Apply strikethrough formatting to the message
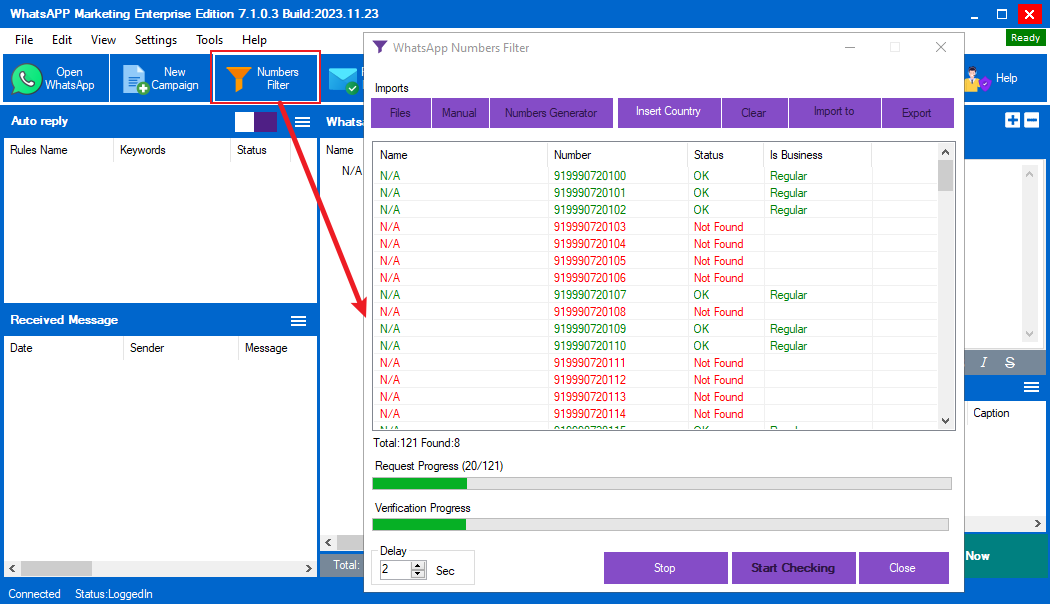Viewport: 1050px width, 604px height. point(1010,362)
